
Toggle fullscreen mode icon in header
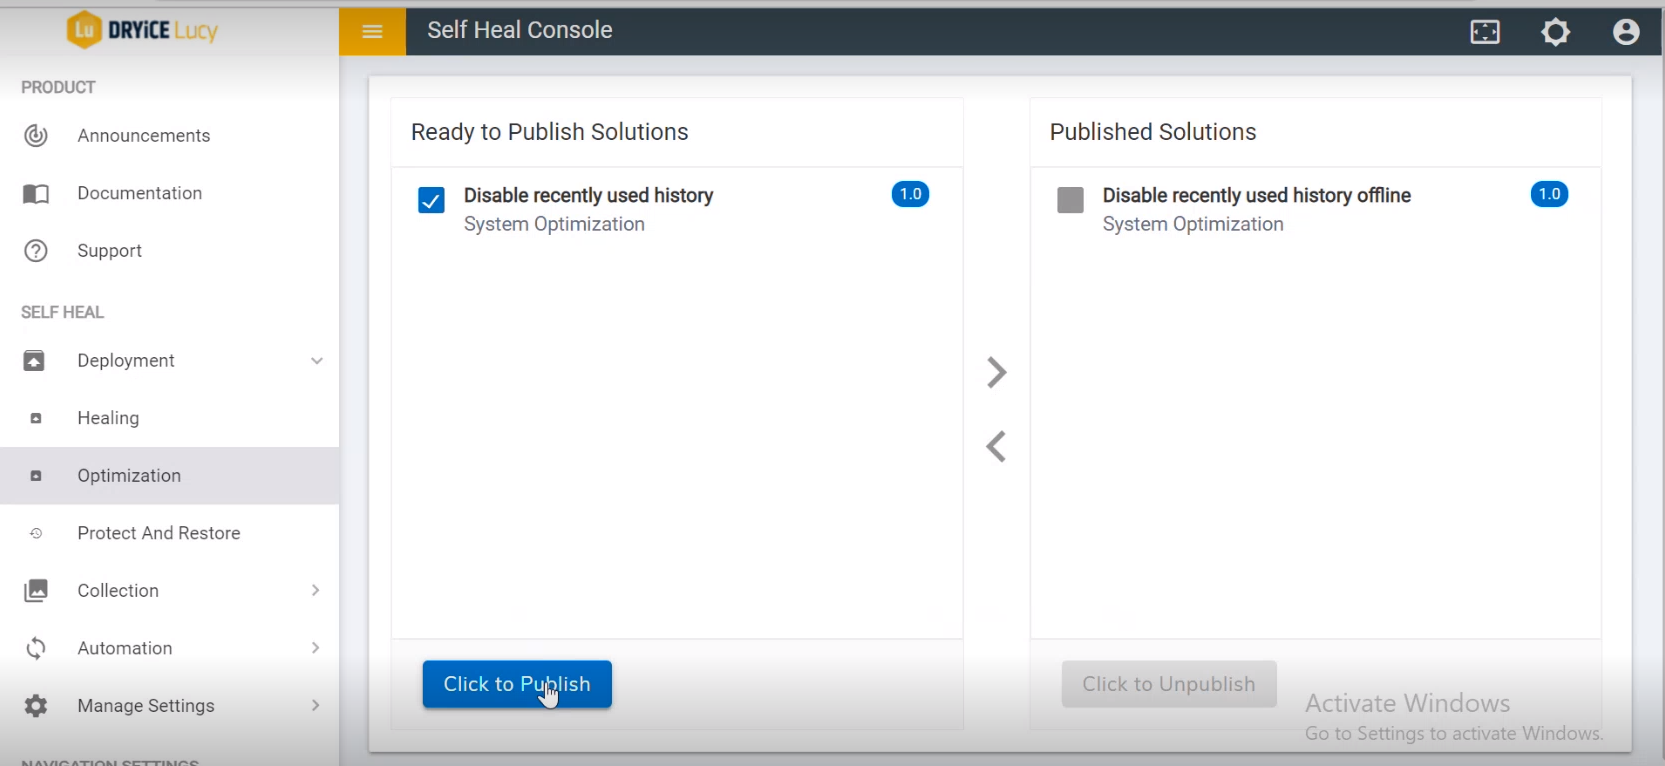click(x=1485, y=32)
